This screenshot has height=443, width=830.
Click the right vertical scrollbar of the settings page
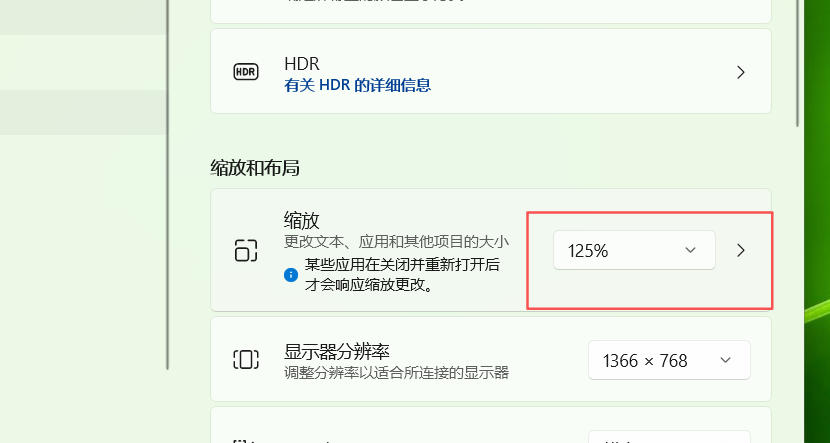pos(797,60)
